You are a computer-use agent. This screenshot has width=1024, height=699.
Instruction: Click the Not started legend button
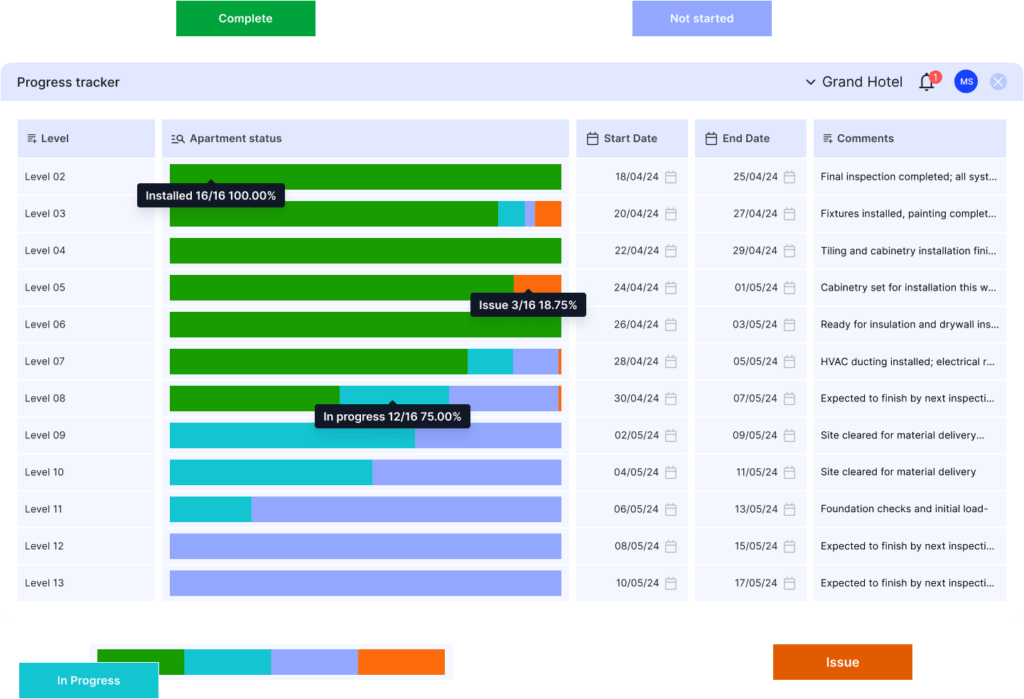[x=701, y=18]
